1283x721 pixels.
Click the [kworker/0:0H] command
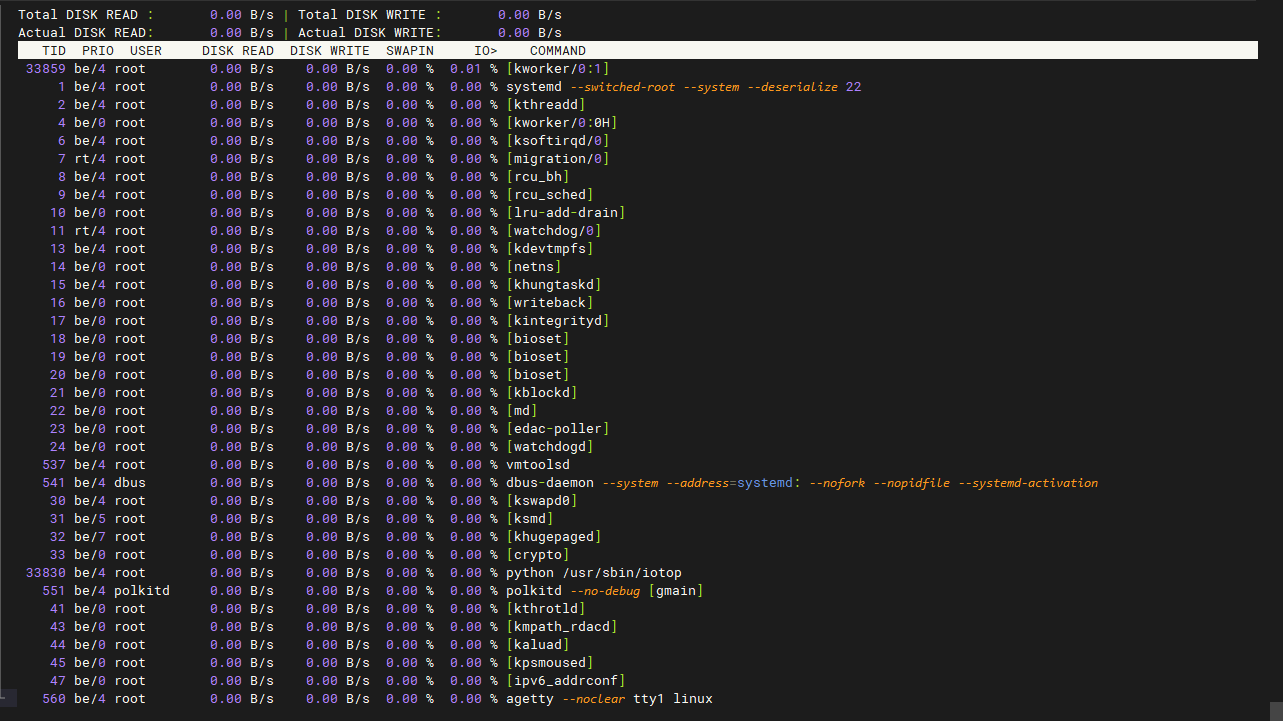click(x=562, y=123)
